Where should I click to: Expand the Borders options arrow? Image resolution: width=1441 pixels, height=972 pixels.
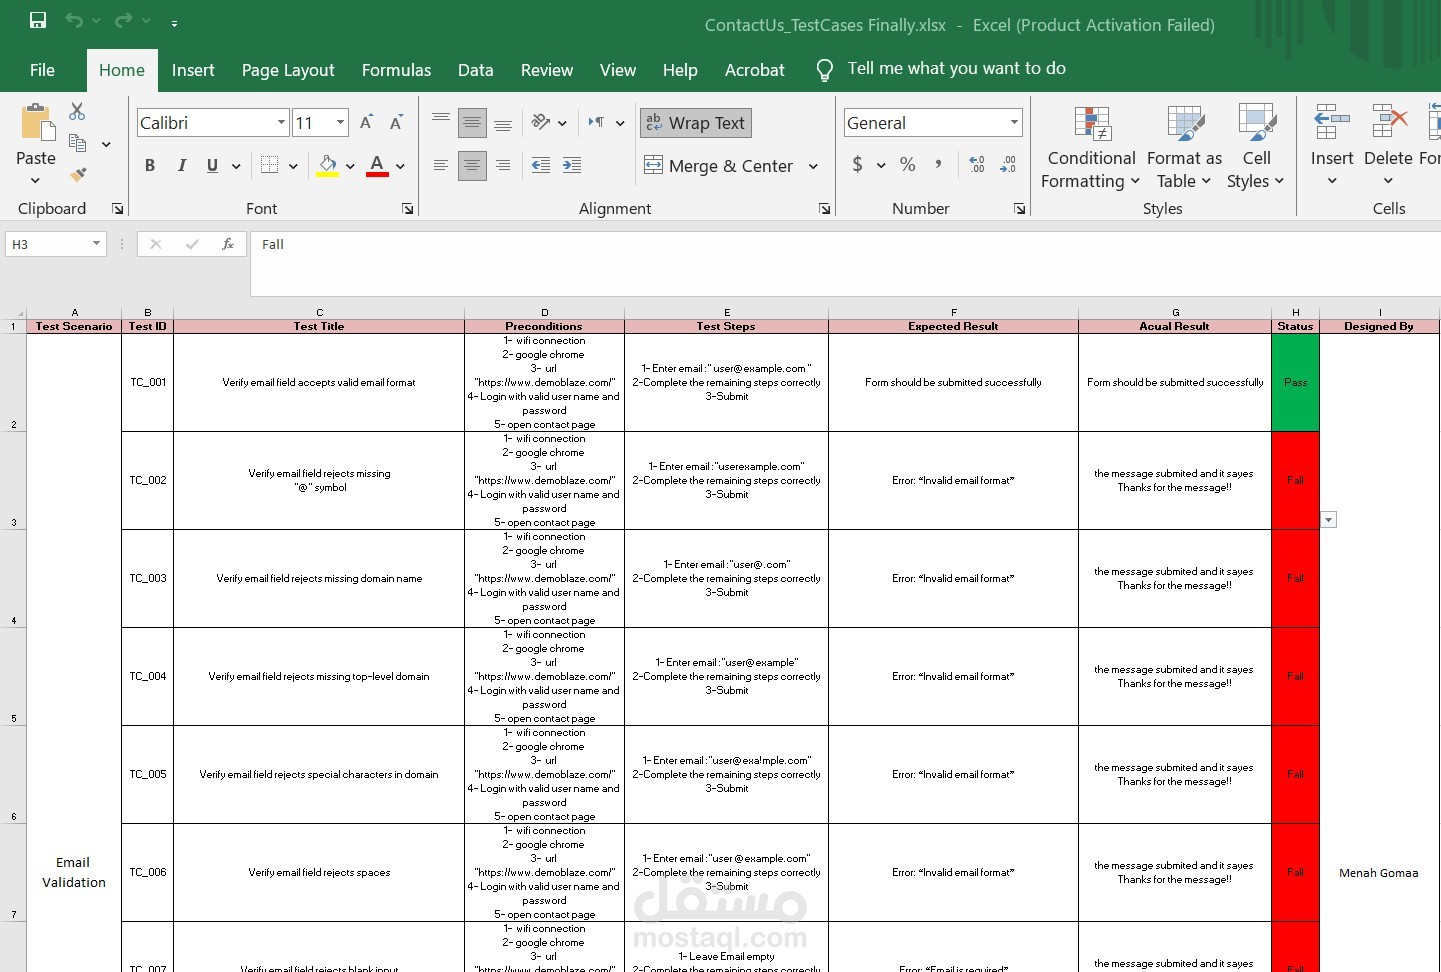coord(293,166)
